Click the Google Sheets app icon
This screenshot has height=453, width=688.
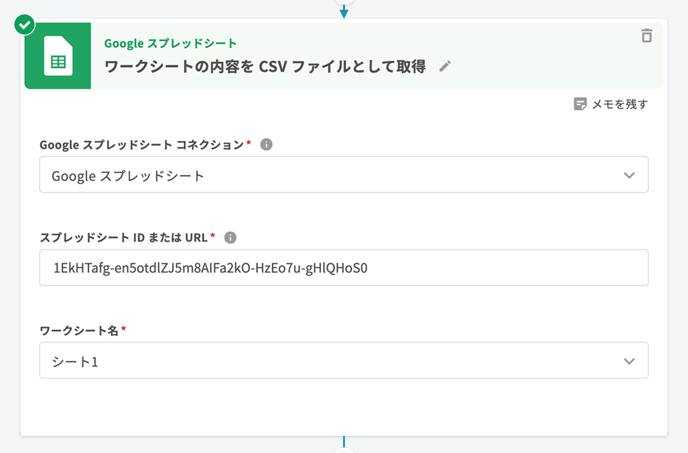pos(58,61)
